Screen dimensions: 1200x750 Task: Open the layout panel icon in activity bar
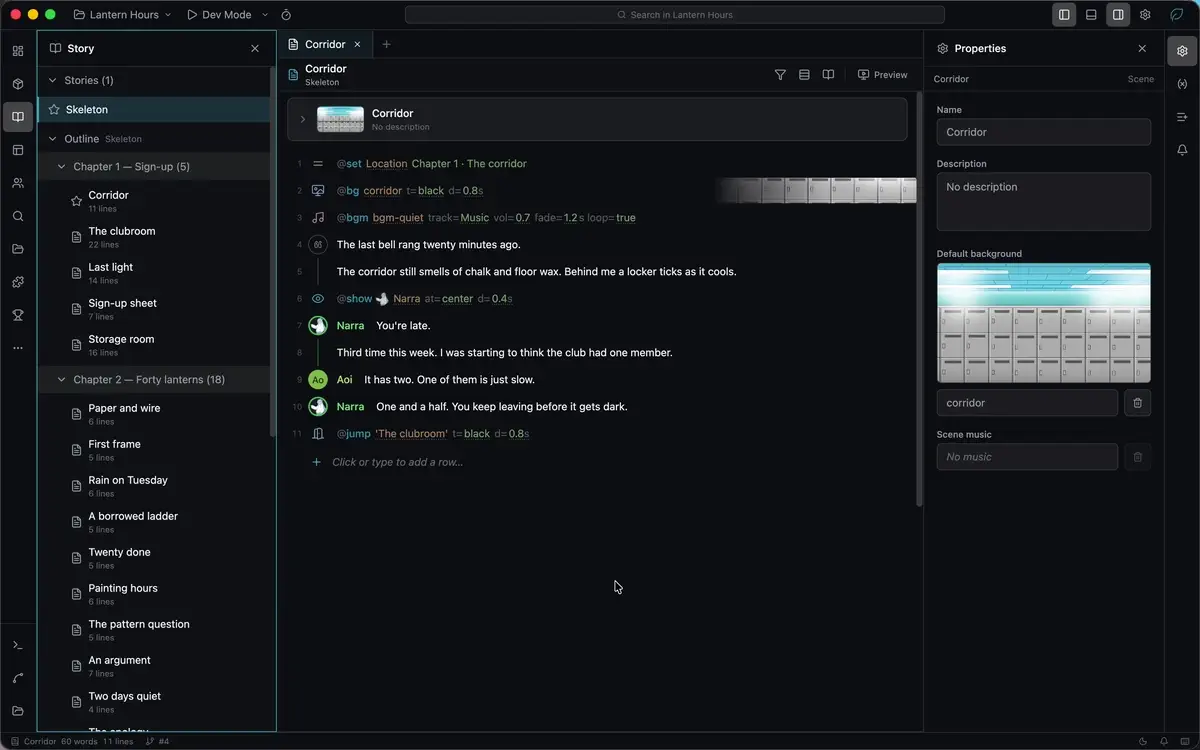point(18,150)
